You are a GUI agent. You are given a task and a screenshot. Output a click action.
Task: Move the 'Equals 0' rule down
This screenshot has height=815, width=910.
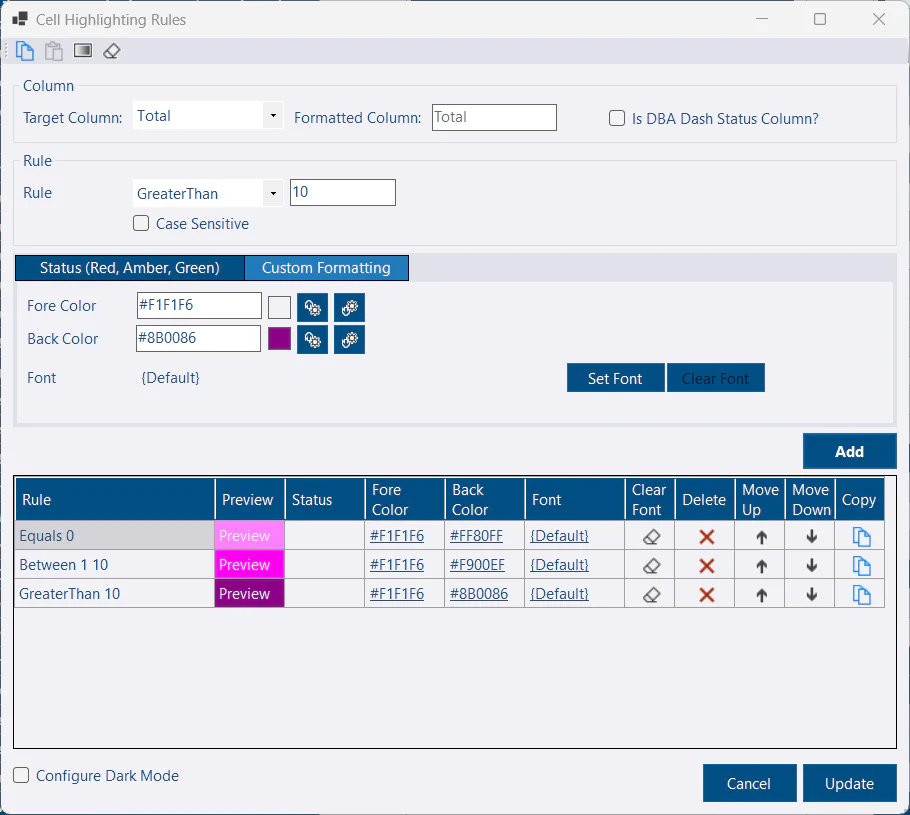point(811,537)
